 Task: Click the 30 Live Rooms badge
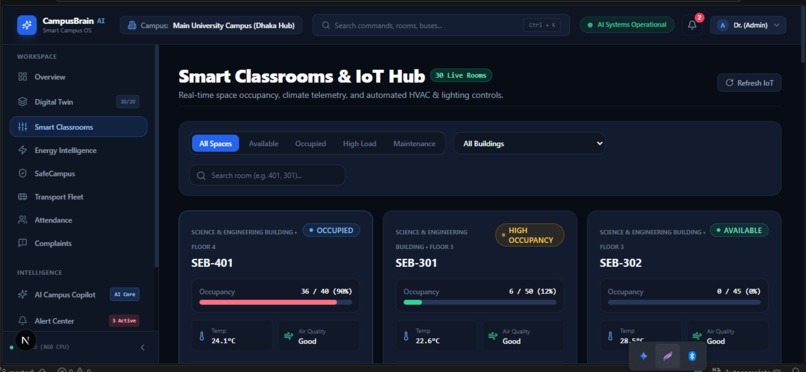point(461,76)
